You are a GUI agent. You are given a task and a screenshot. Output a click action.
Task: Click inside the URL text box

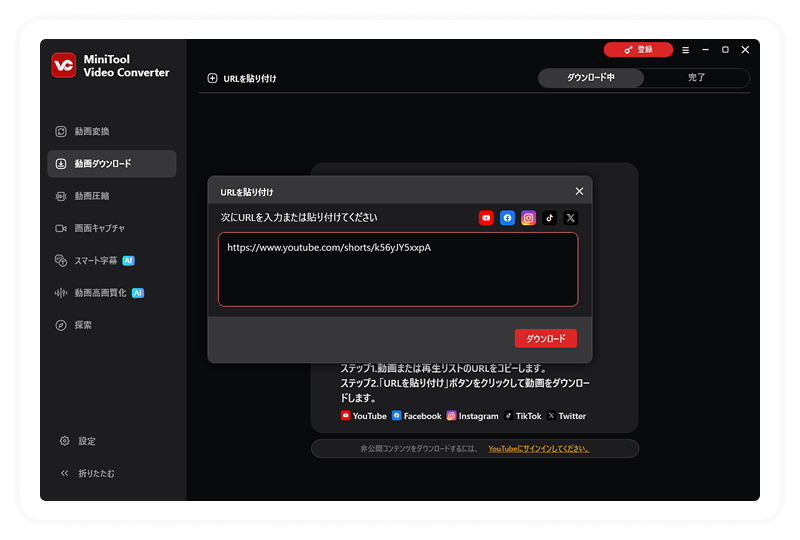point(398,269)
